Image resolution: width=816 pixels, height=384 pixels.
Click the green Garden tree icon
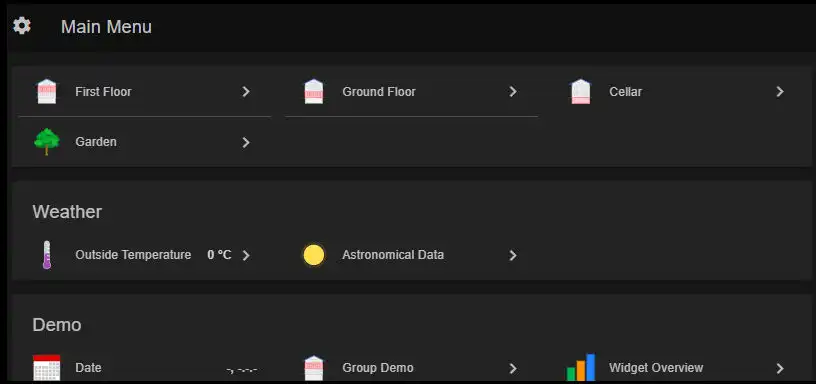click(x=47, y=142)
